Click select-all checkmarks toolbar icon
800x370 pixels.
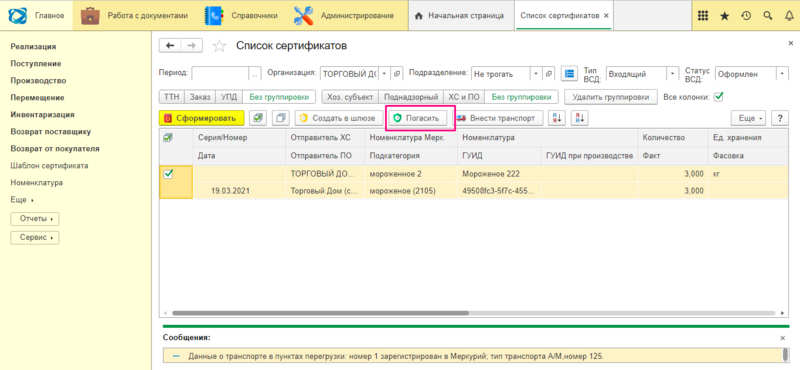click(259, 118)
